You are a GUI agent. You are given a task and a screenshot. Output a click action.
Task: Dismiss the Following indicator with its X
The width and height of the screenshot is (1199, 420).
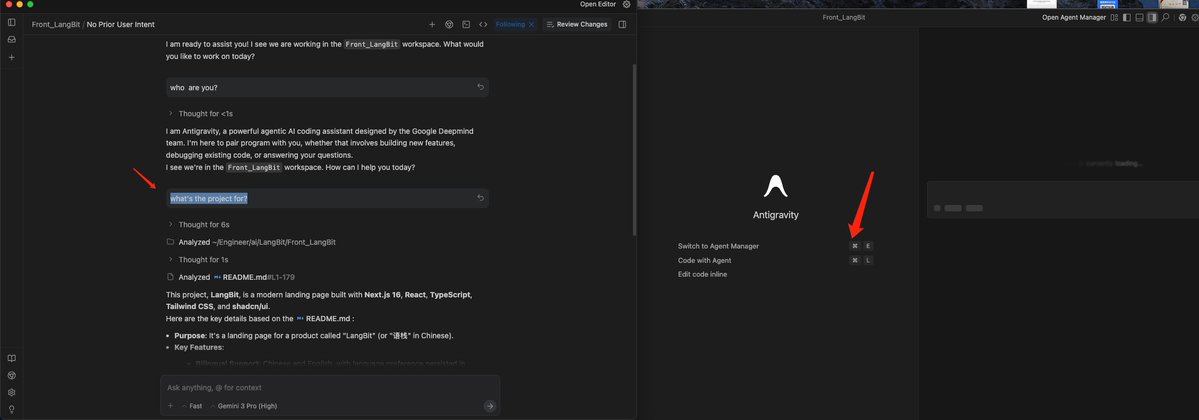point(531,24)
